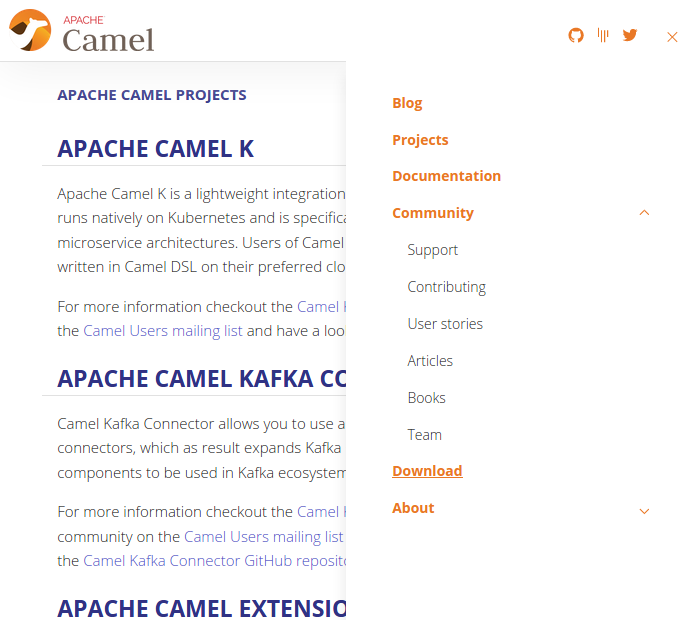Click the Apache Camel K heading
693x620 pixels.
tap(156, 149)
